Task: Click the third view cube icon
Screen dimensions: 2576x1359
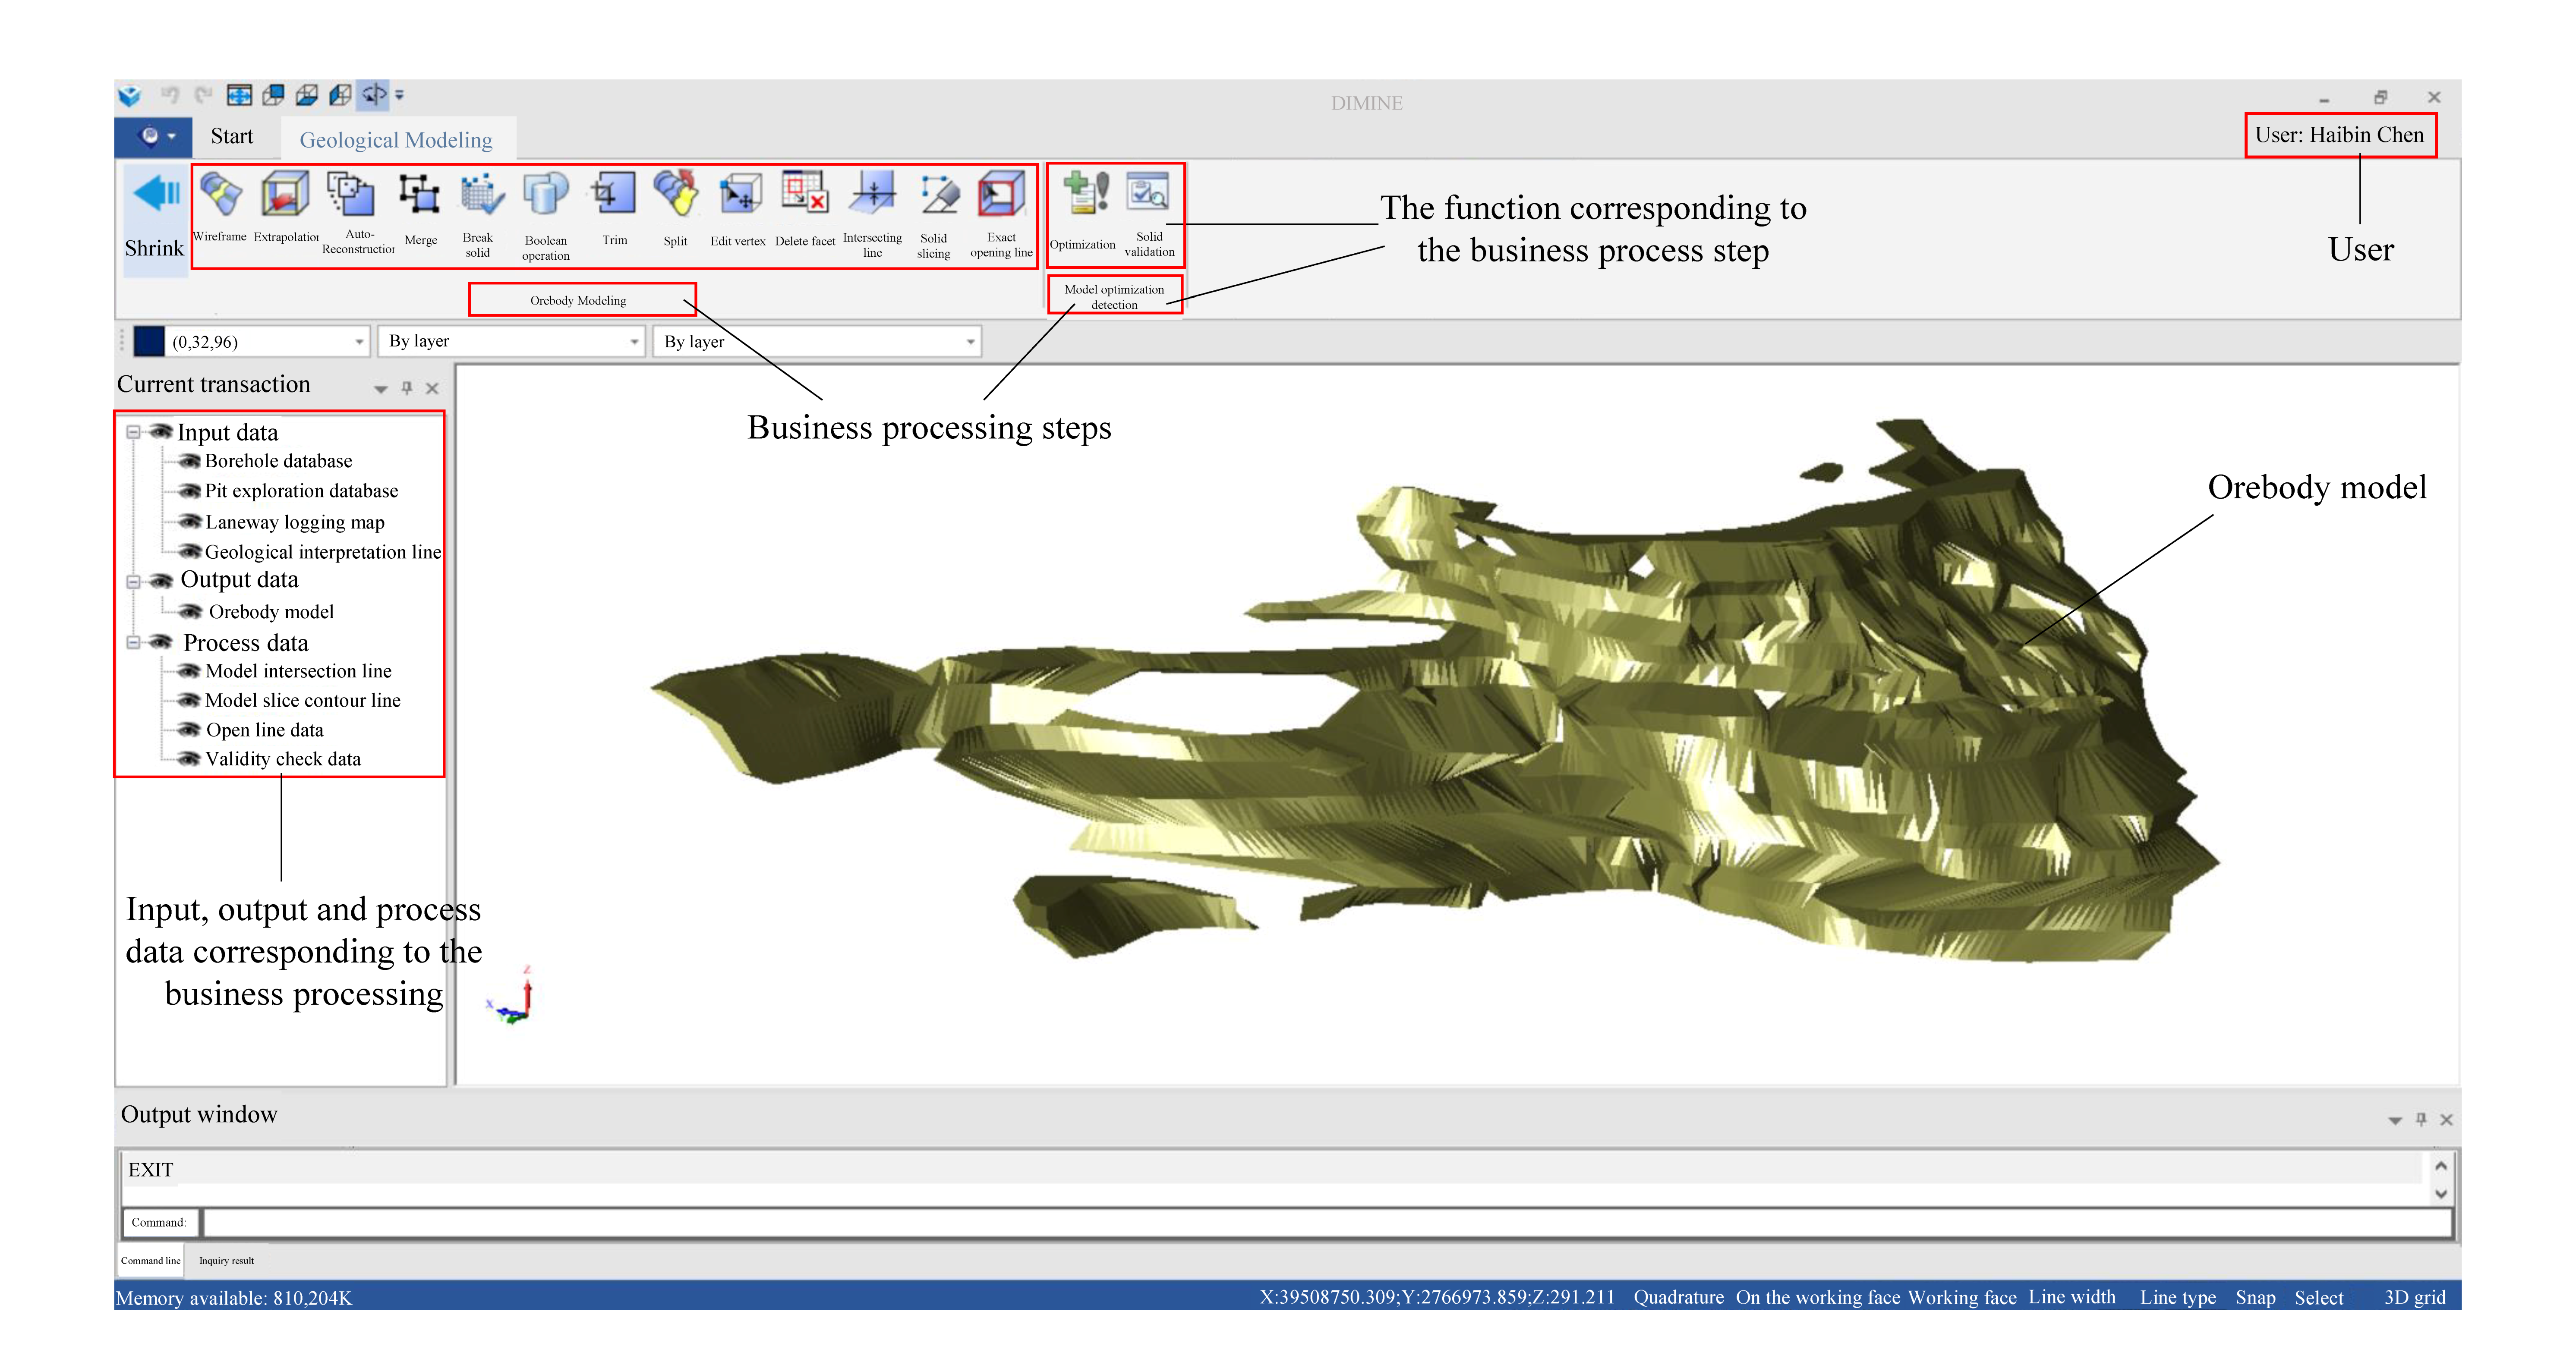Action: point(307,95)
